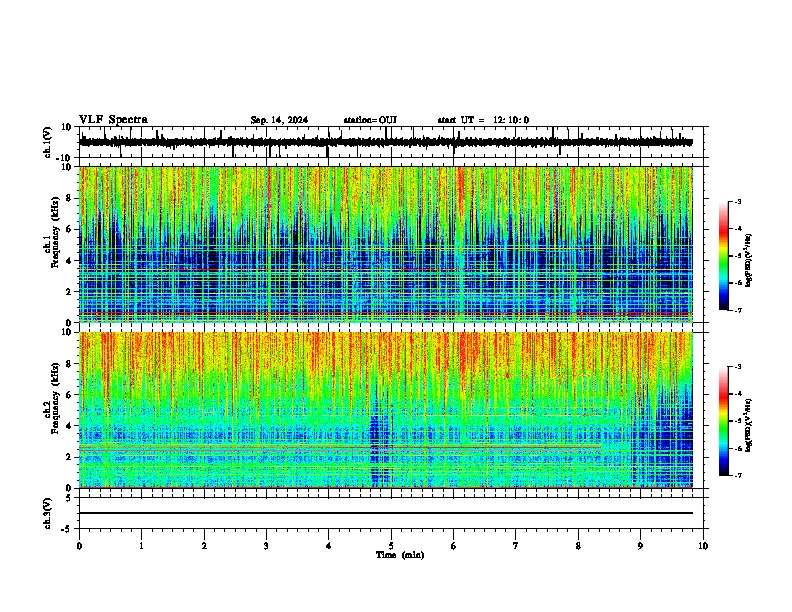Click the 4 minute tick label on the time axis
Image resolution: width=792 pixels, height=612 pixels.
point(328,546)
